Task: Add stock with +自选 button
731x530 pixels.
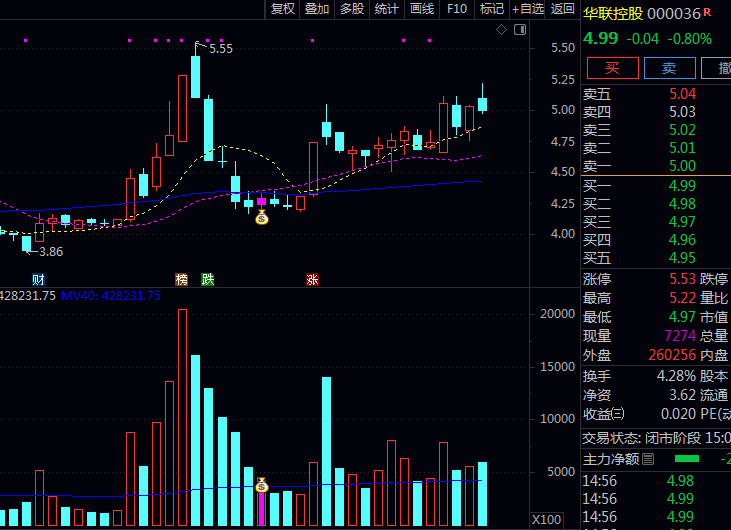Action: [x=527, y=9]
